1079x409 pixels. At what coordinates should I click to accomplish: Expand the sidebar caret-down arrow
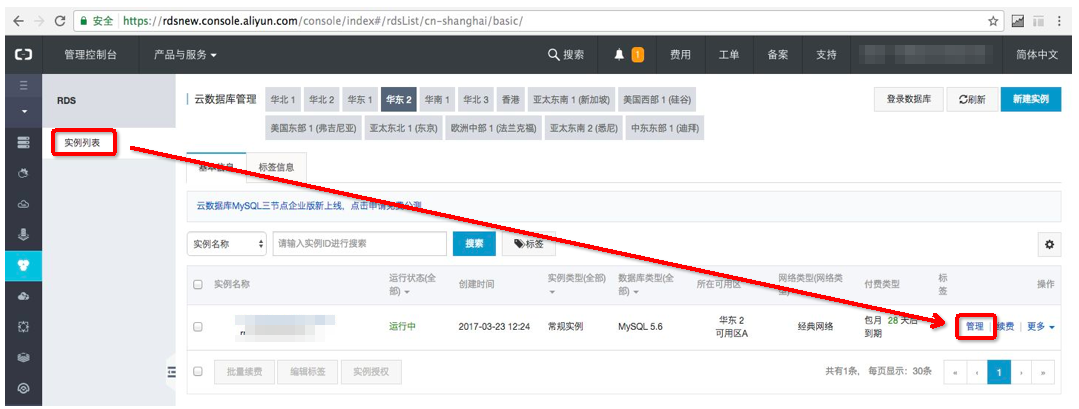click(23, 111)
